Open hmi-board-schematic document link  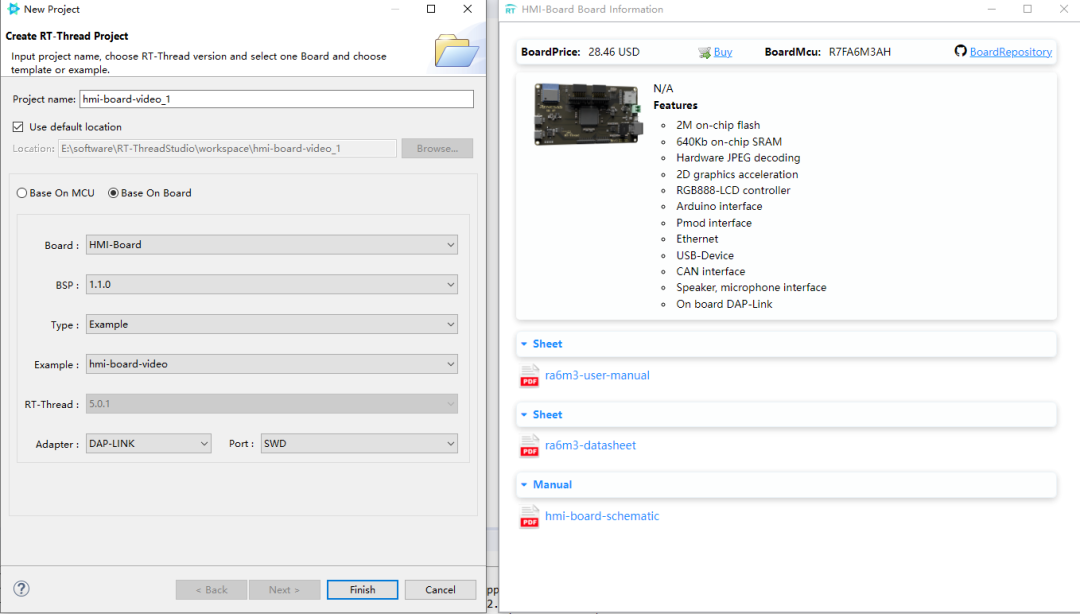[602, 516]
